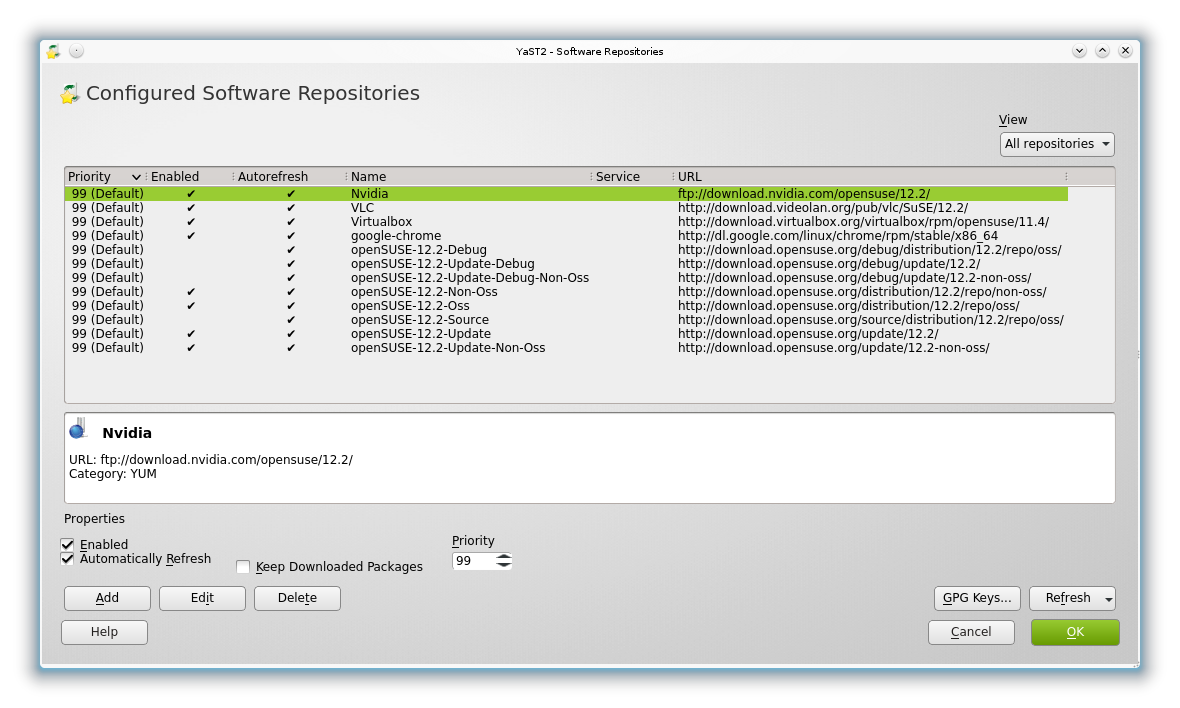Sort by the Service column header
The width and height of the screenshot is (1180, 708).
coord(631,177)
